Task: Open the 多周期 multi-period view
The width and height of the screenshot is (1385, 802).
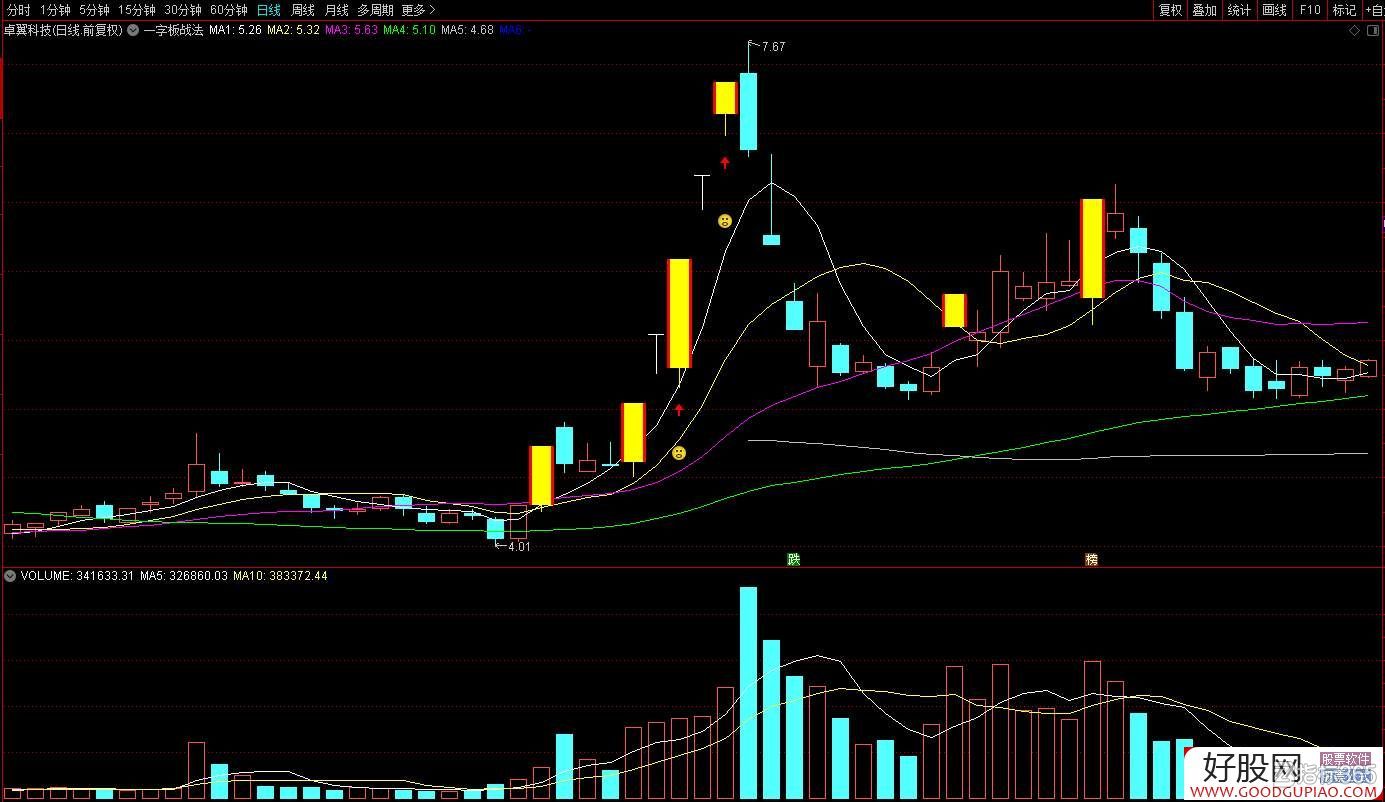Action: tap(375, 10)
